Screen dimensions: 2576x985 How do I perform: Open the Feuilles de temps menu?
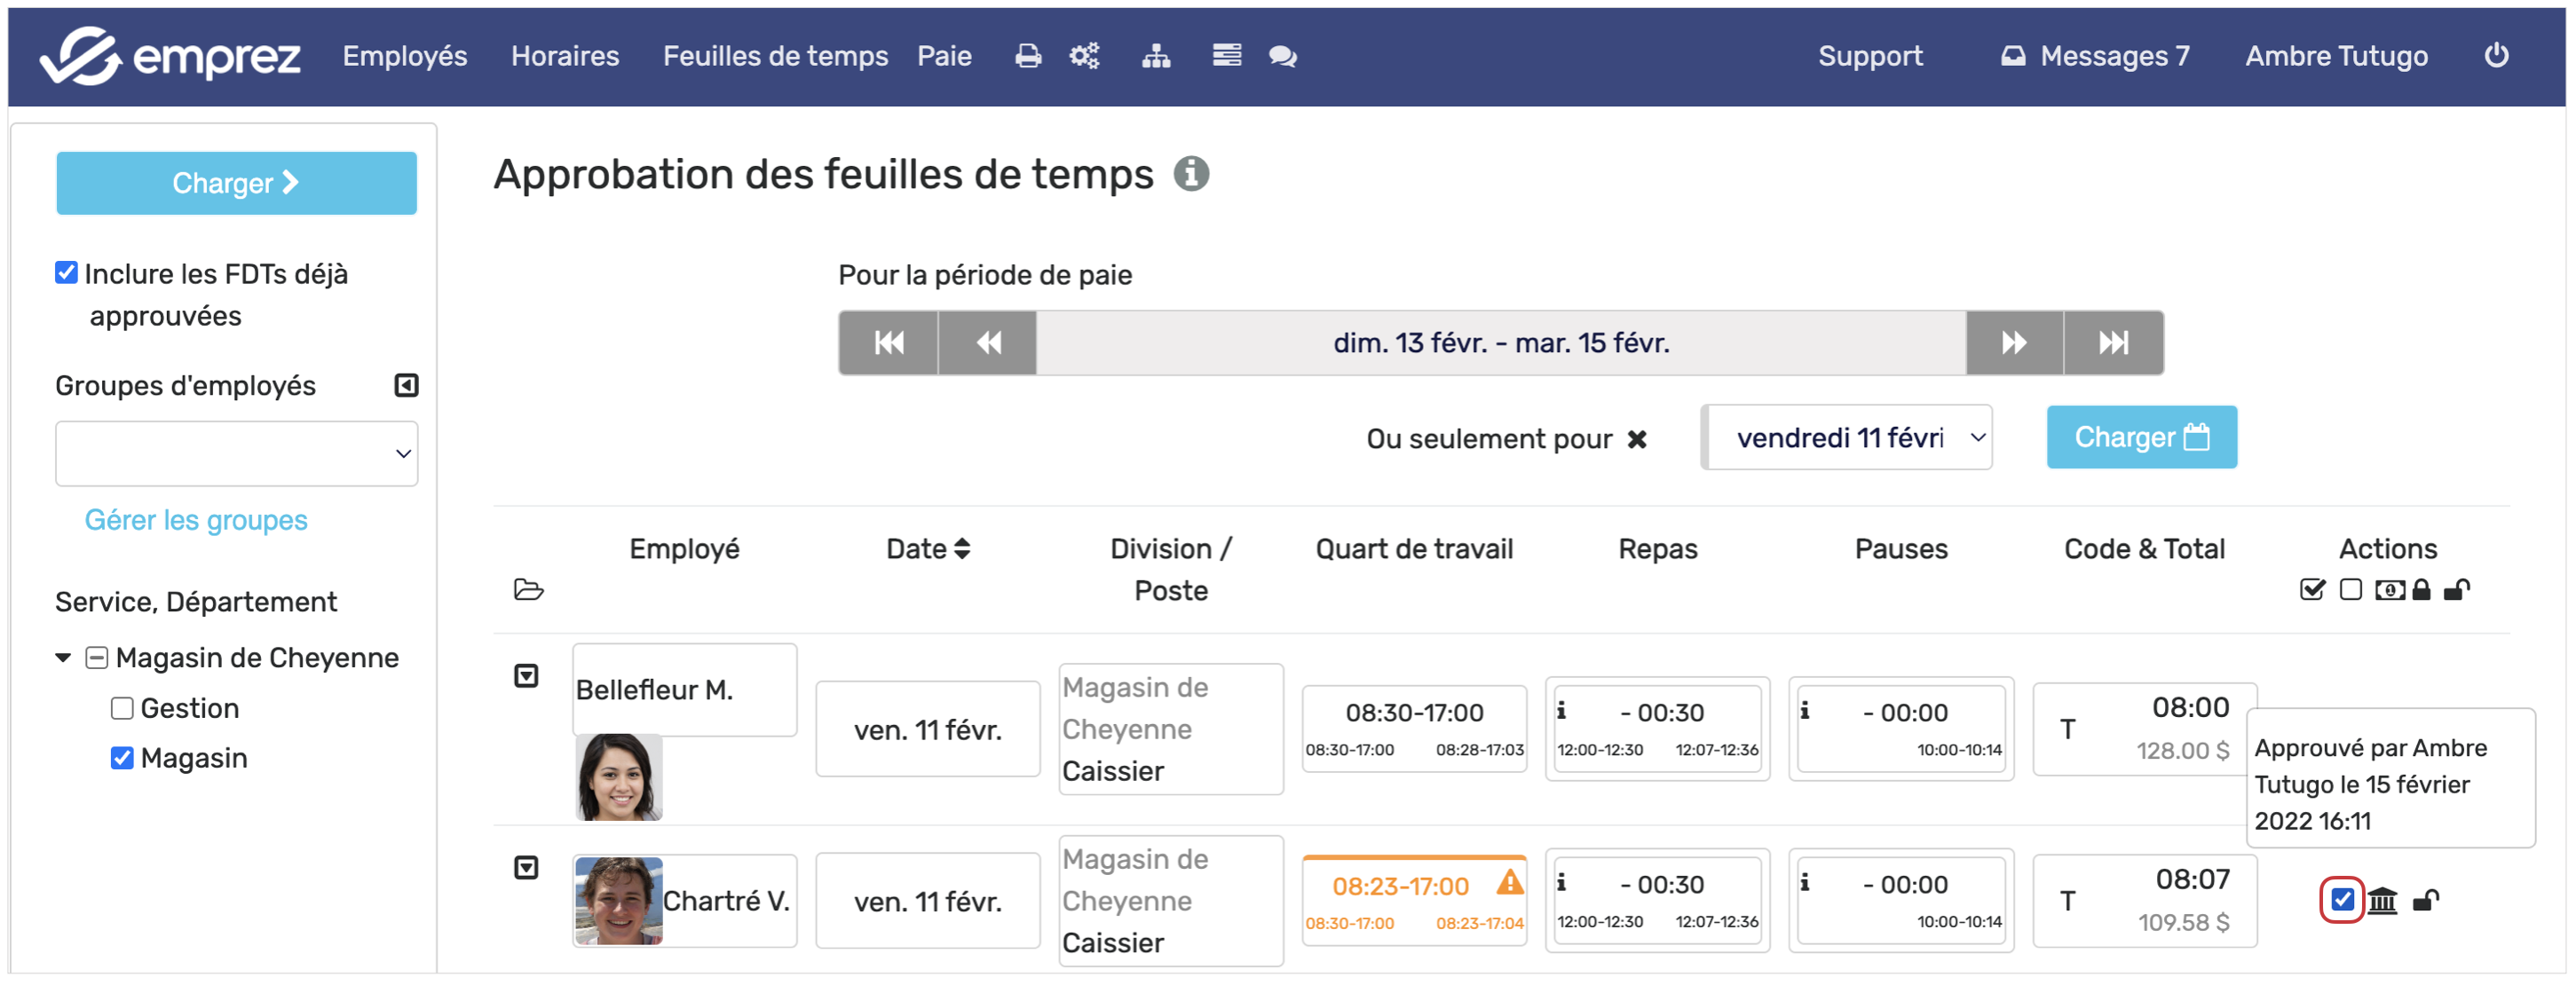(x=774, y=56)
